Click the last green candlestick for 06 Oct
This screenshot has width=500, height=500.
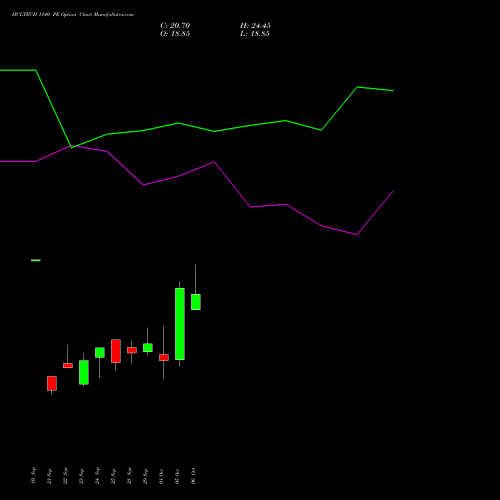click(196, 302)
